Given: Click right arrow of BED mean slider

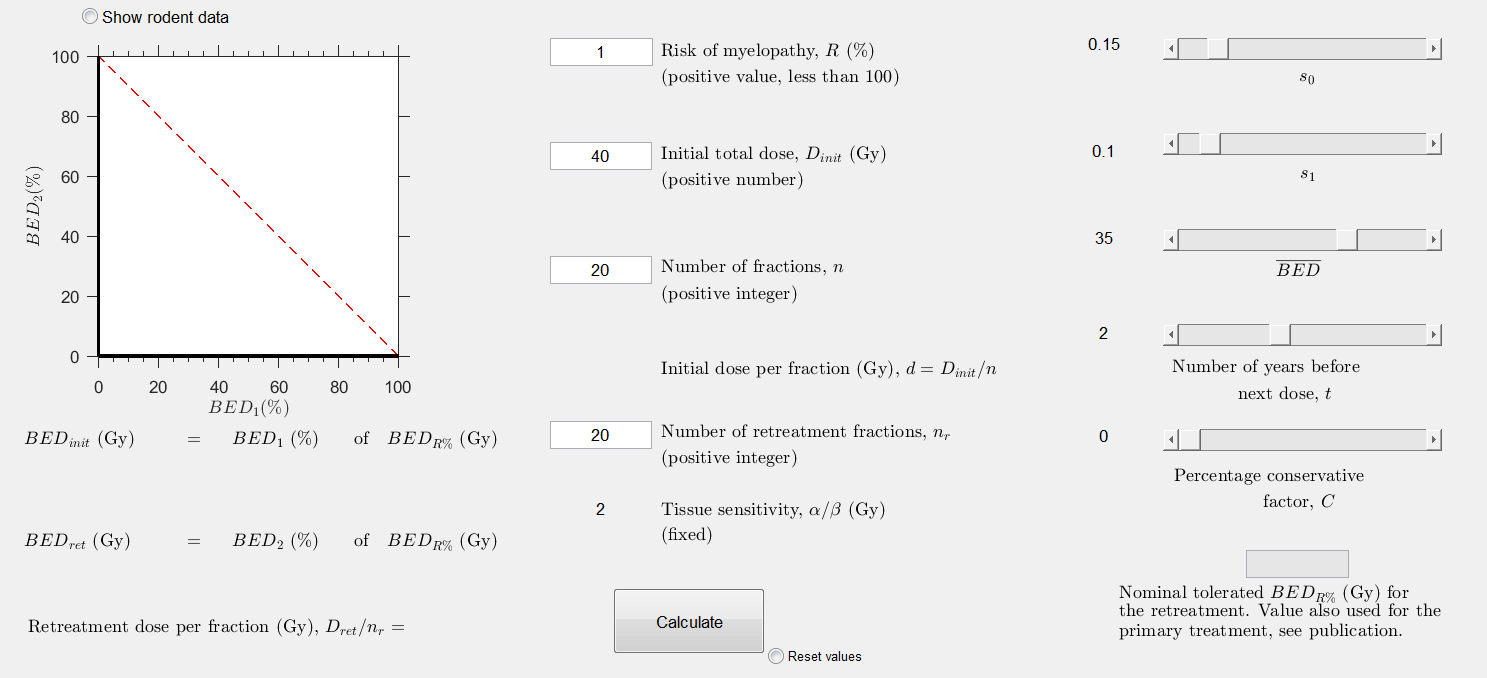Looking at the screenshot, I should coord(1433,239).
